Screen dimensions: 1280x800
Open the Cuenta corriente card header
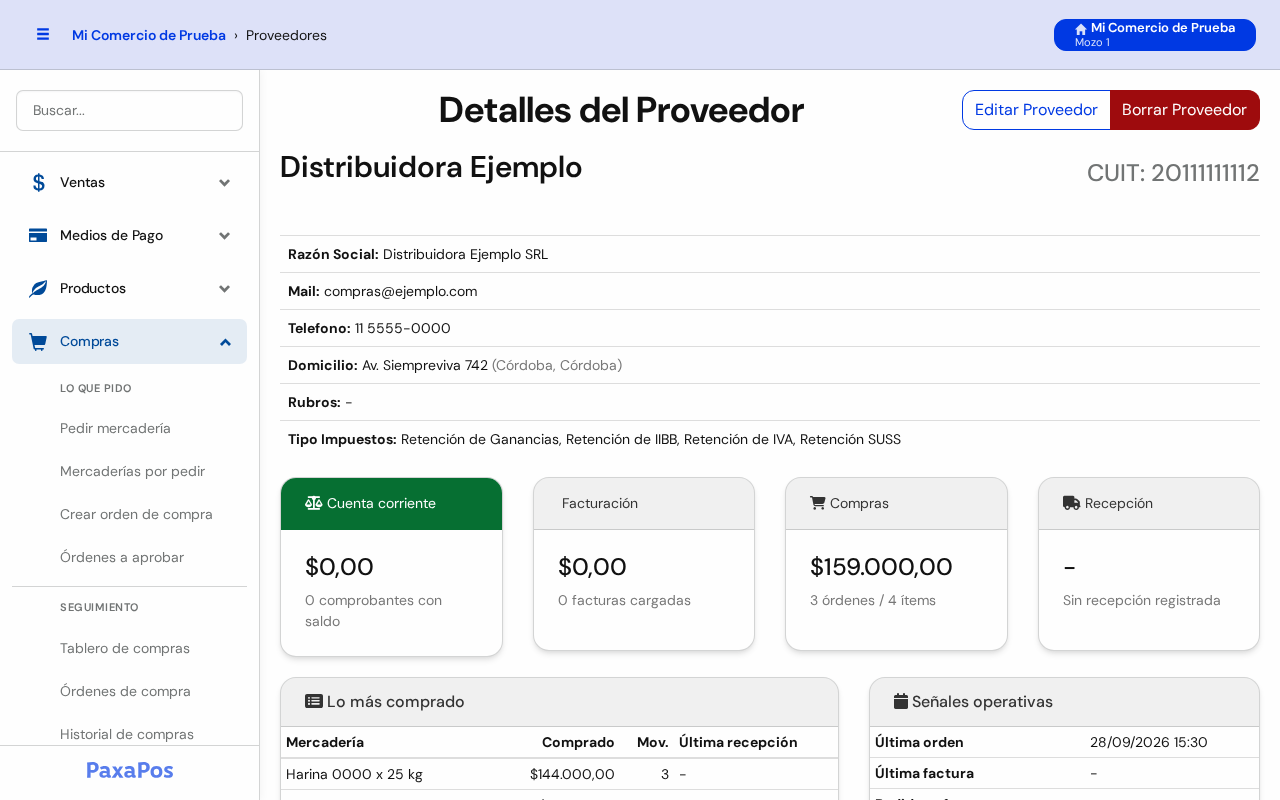tap(391, 503)
